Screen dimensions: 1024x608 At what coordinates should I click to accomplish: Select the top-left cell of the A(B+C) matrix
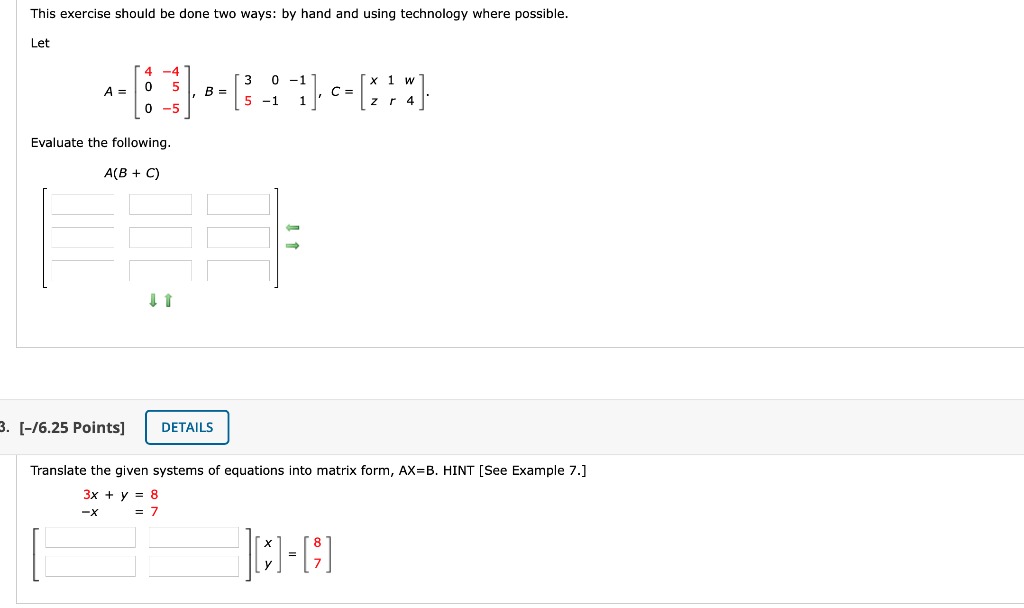coord(83,204)
